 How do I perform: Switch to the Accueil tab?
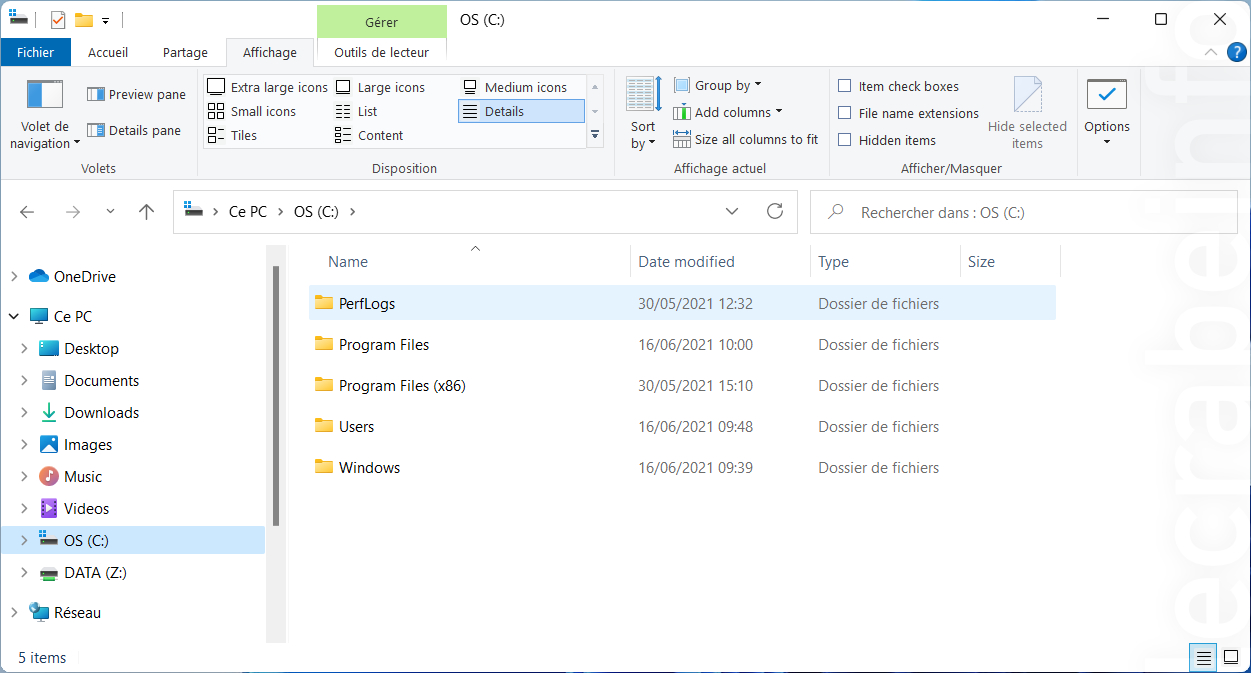[108, 52]
